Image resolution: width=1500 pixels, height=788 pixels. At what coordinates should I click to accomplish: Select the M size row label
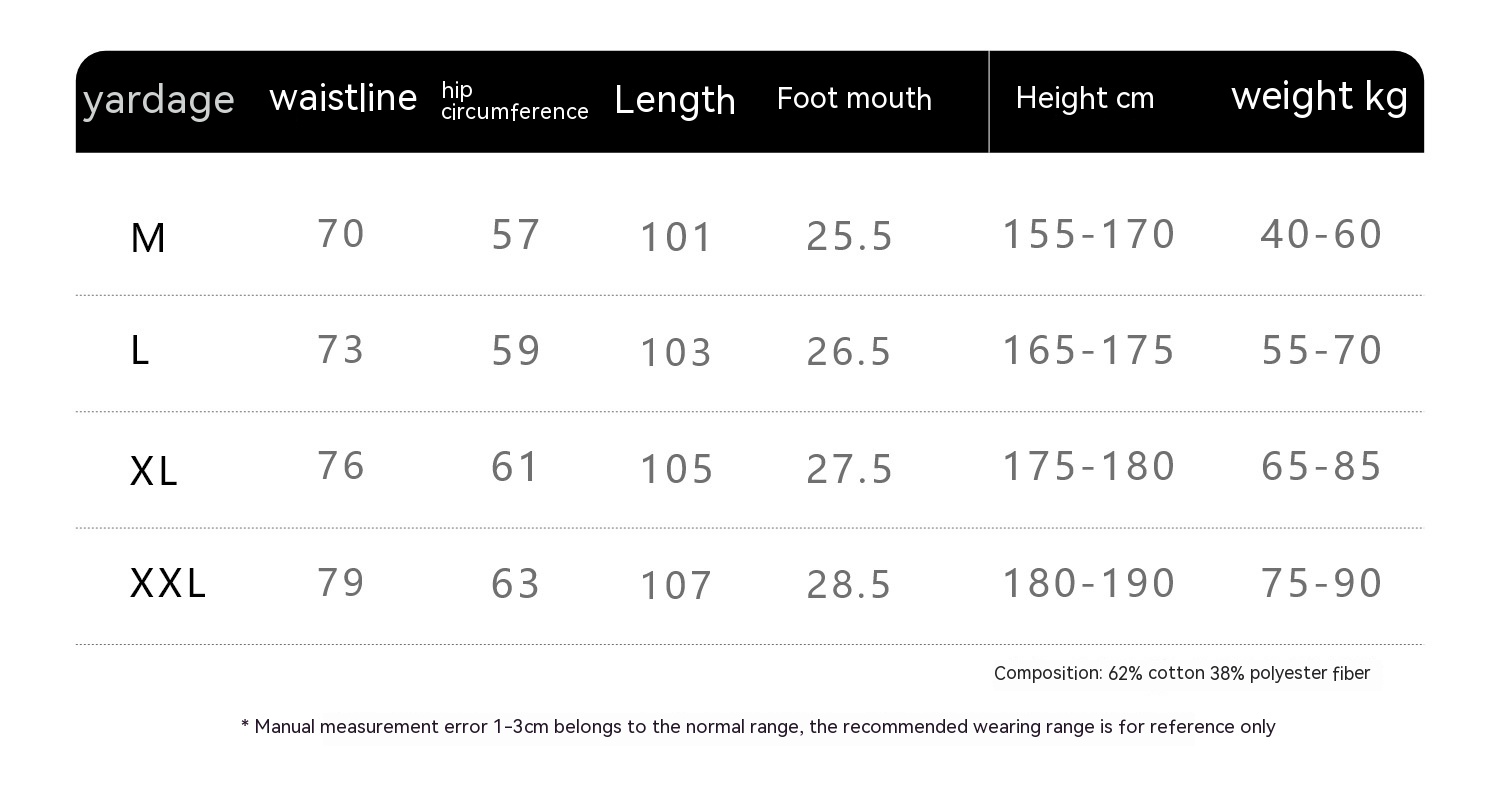click(x=148, y=238)
